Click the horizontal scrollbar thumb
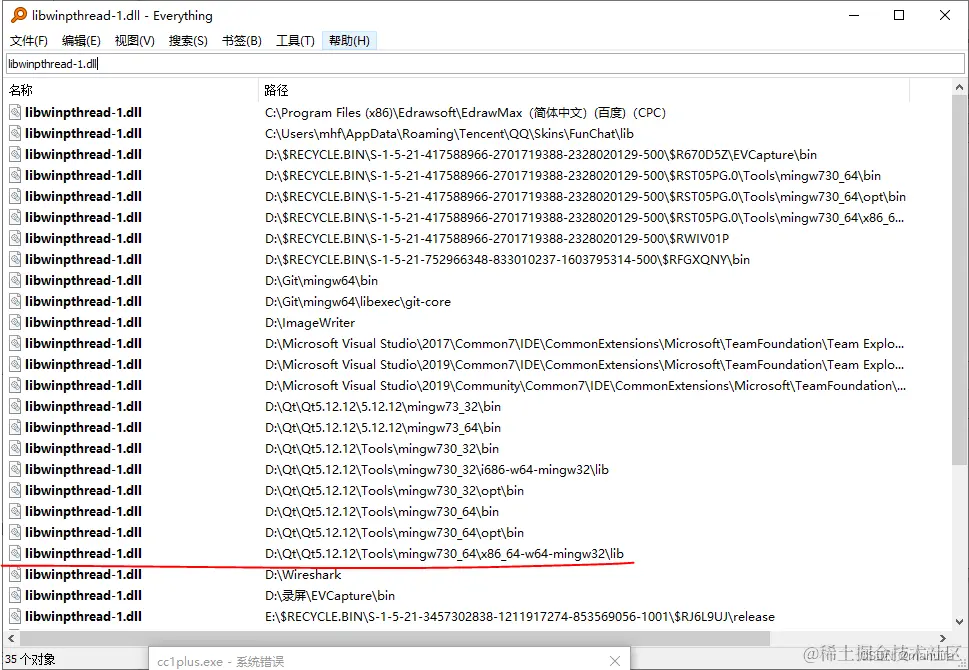The width and height of the screenshot is (969, 670). coord(394,638)
